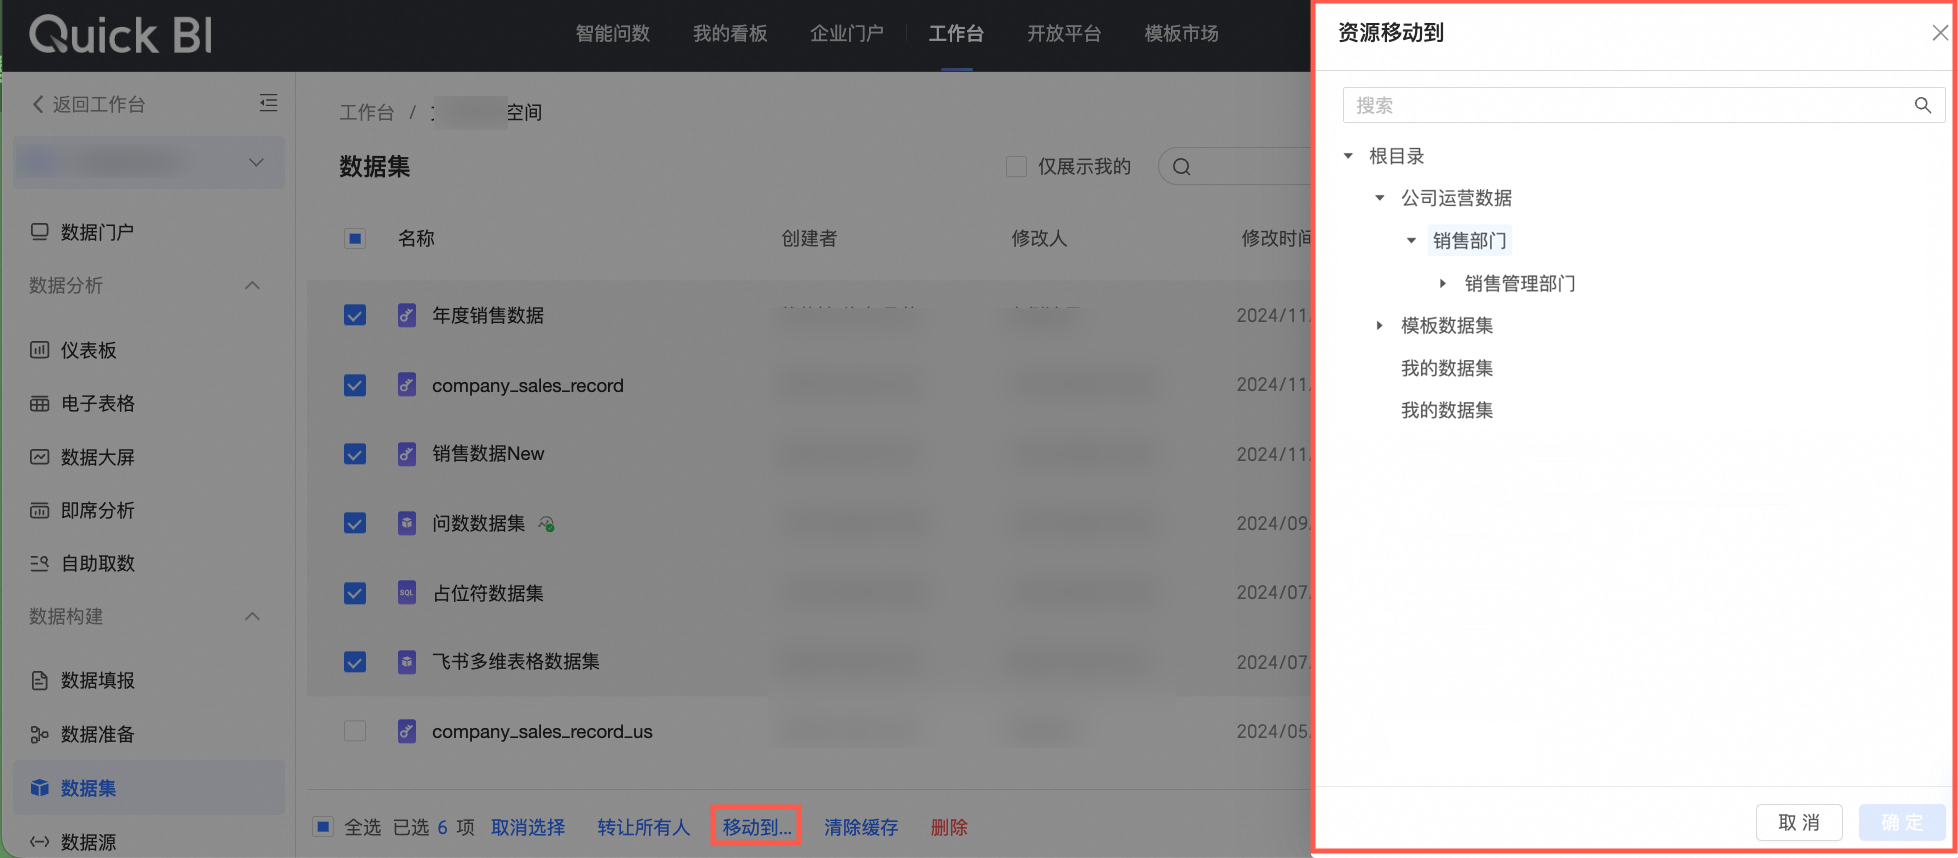Image resolution: width=1958 pixels, height=858 pixels.
Task: Uncheck company_sales_record row checkbox
Action: 355,385
